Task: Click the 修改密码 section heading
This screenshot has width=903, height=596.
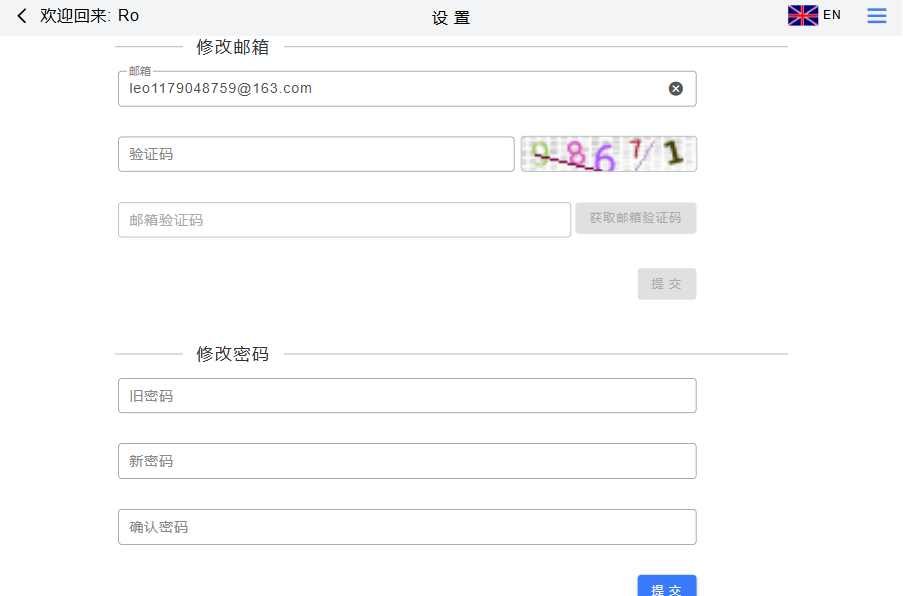Action: click(232, 354)
